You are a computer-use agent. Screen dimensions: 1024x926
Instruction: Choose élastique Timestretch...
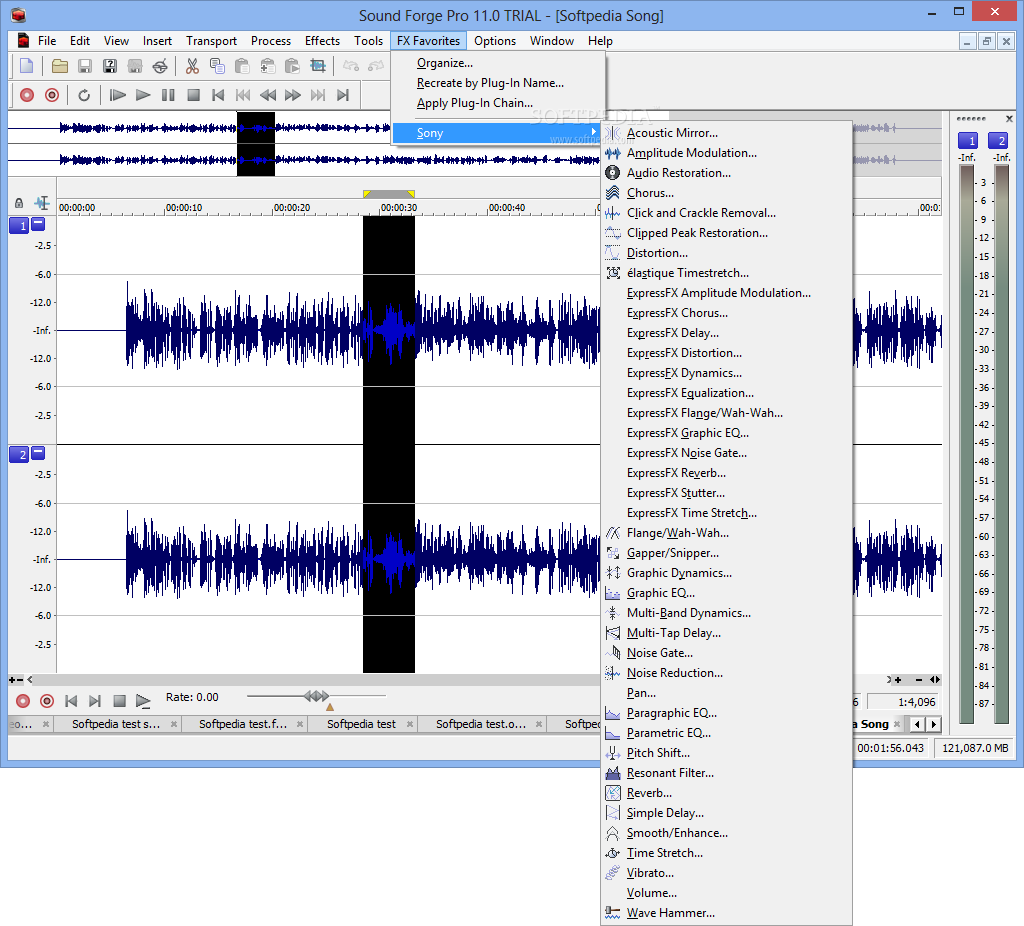[726, 273]
